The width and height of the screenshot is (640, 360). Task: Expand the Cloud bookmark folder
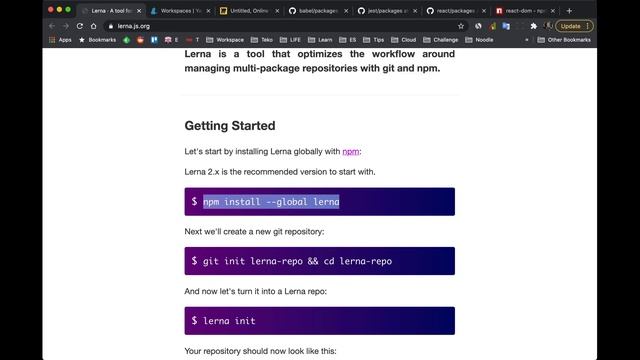[404, 40]
